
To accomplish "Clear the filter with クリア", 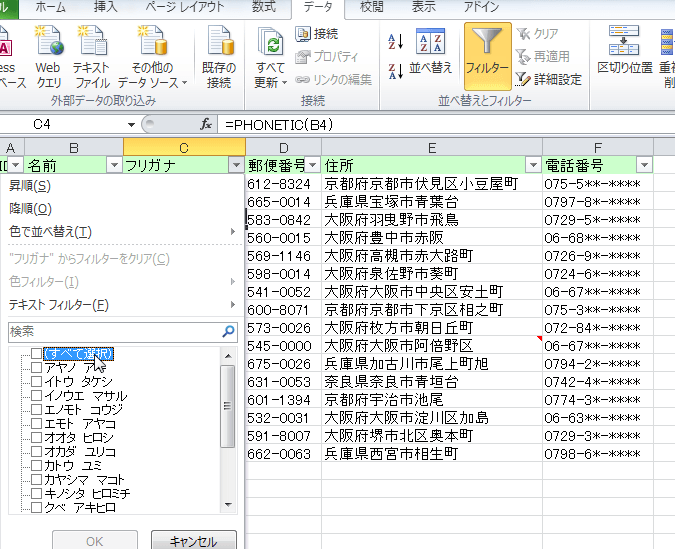I will (x=538, y=34).
